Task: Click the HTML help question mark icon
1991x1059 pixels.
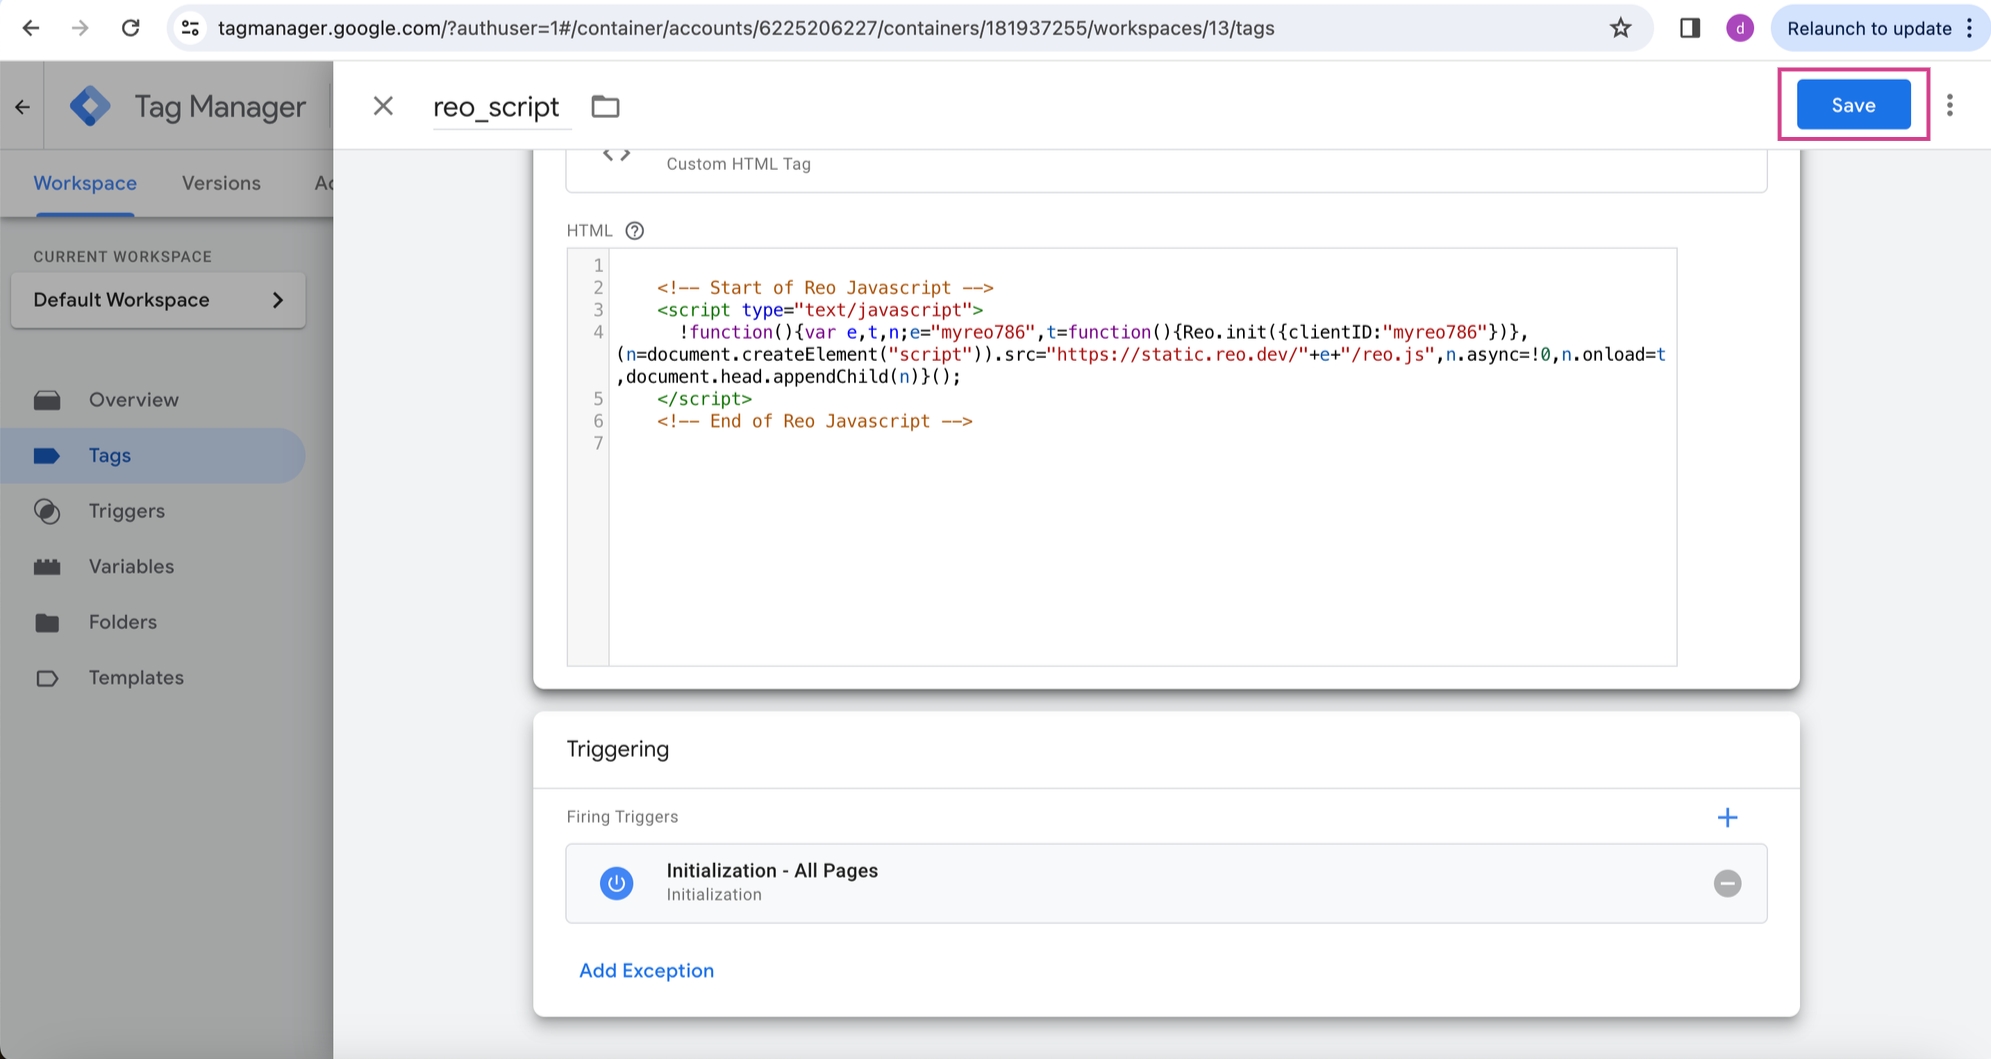Action: tap(634, 231)
